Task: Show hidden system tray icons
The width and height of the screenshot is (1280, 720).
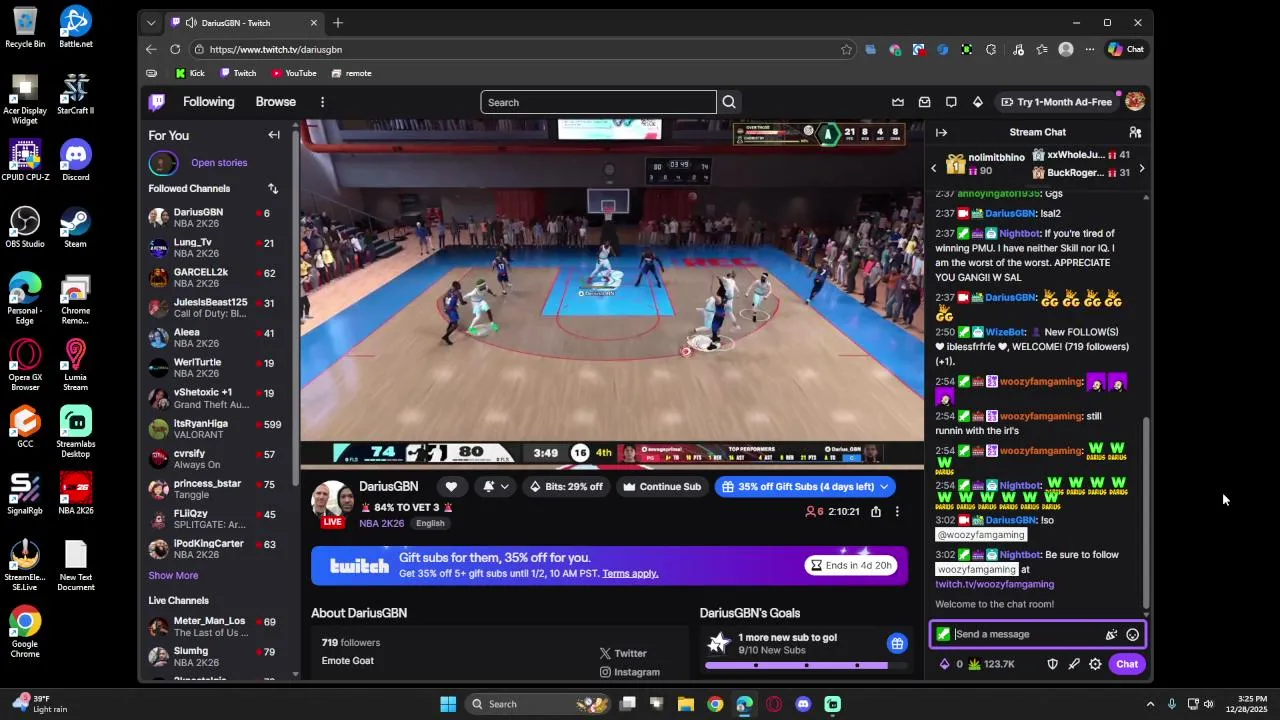Action: pyautogui.click(x=1150, y=704)
